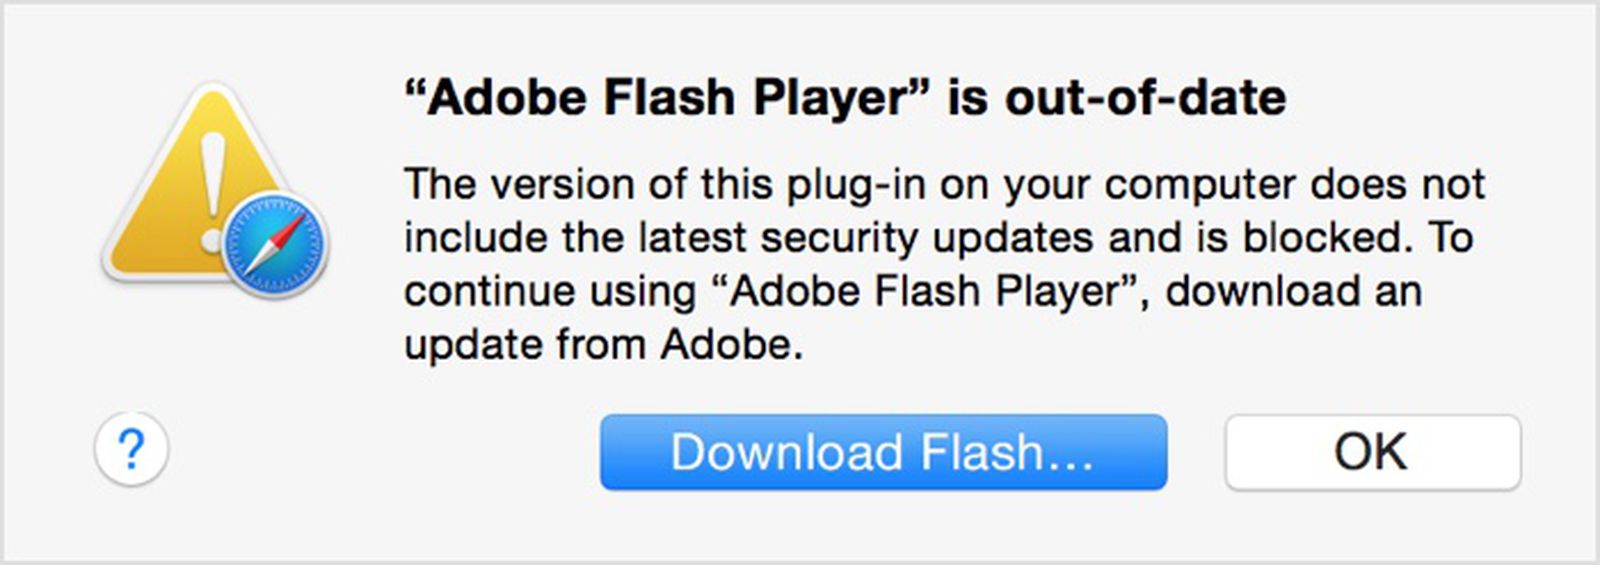Click the bold "is out-of-date" title text
This screenshot has width=1600, height=565.
pyautogui.click(x=1116, y=98)
